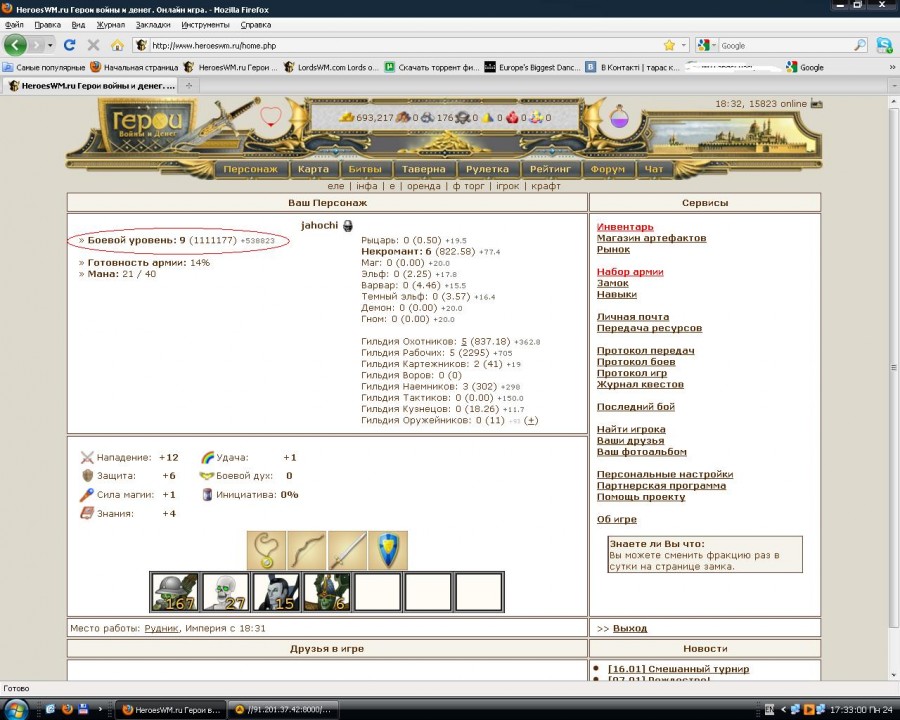
Task: Open the Закладки menu
Action: tap(153, 25)
